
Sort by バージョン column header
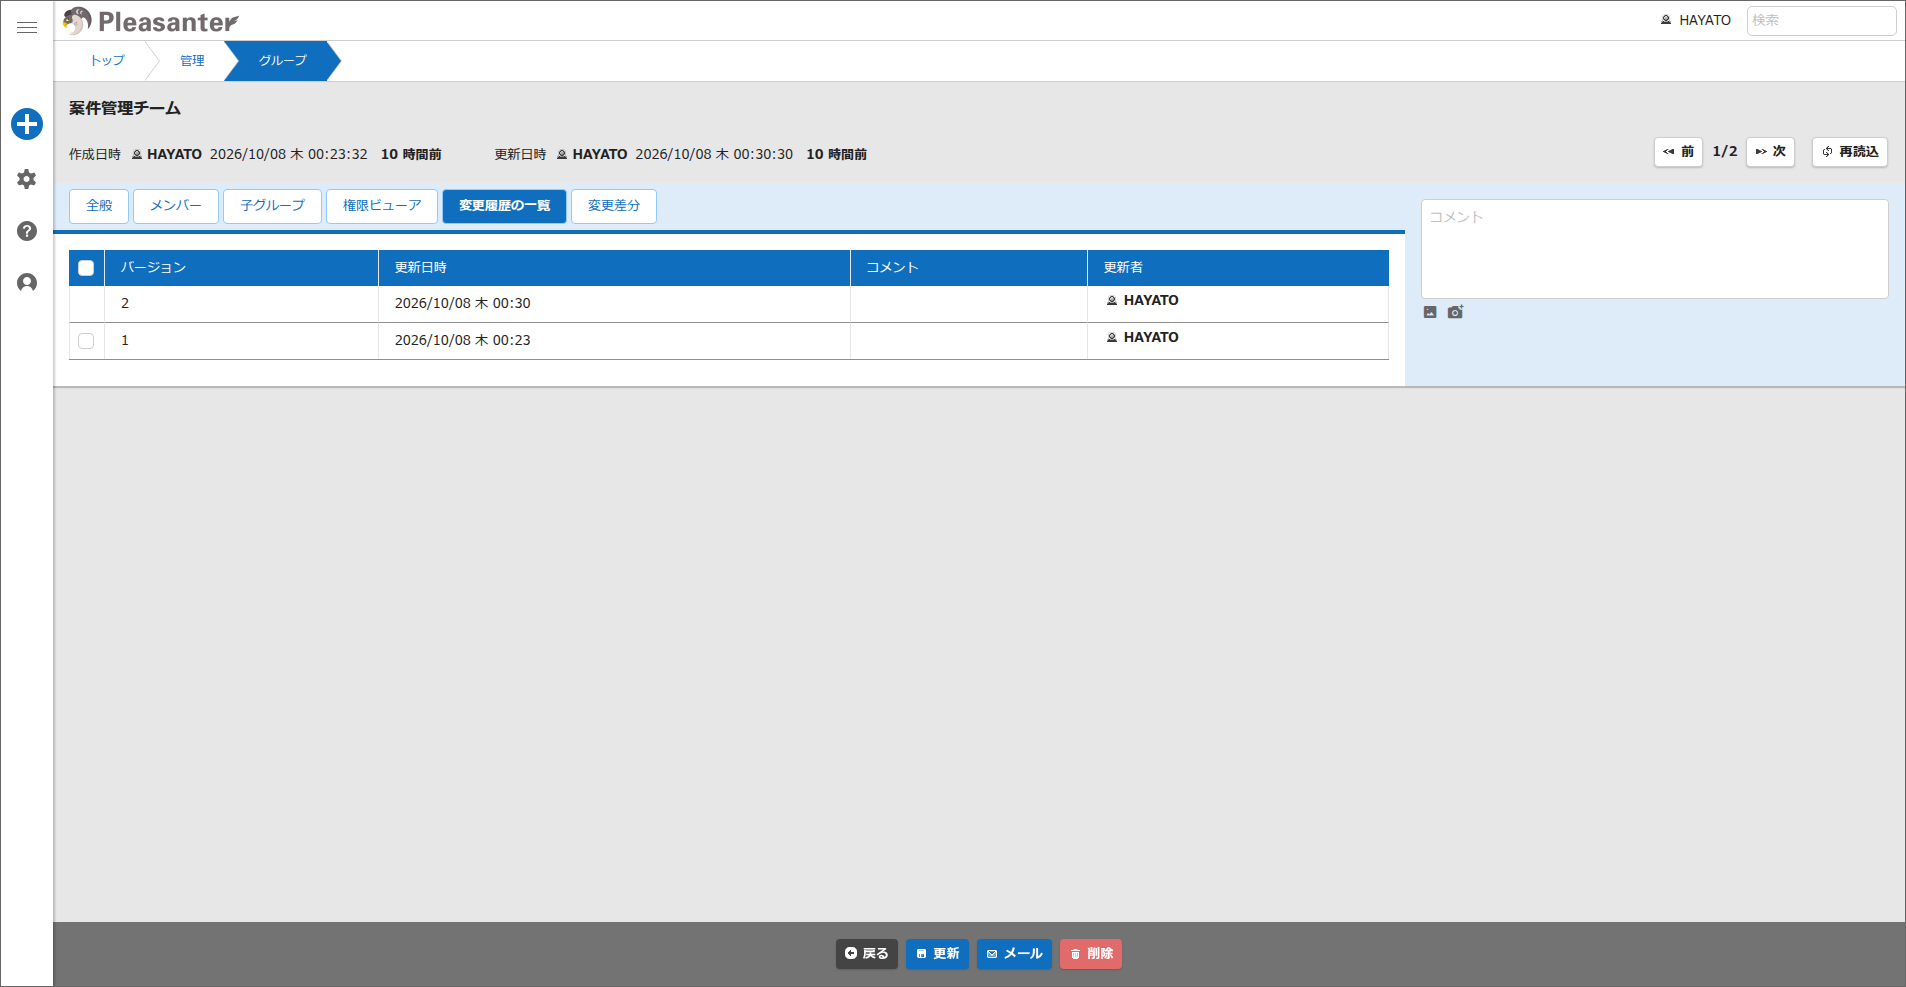[241, 268]
